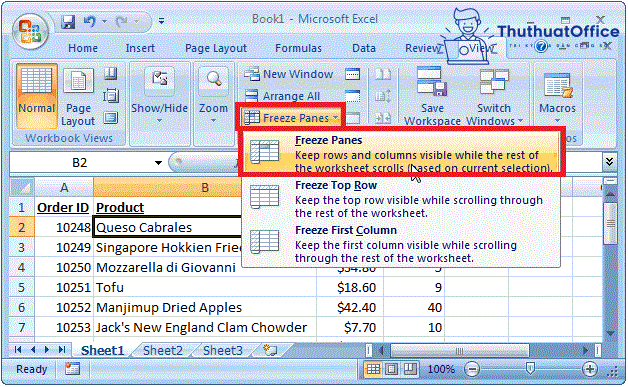Open the Name Box dropdown arrow
Viewport: 628px width, 387px height.
(158, 163)
